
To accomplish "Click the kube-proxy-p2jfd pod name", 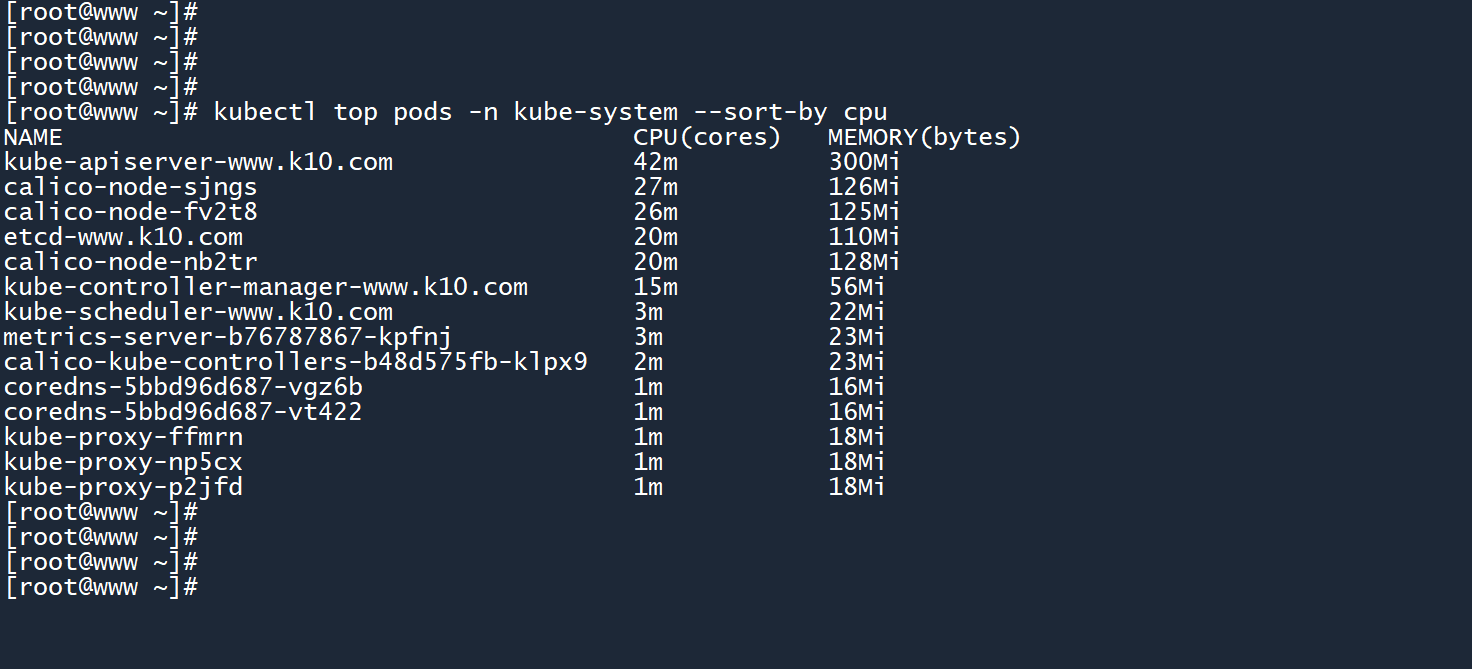I will pos(123,487).
